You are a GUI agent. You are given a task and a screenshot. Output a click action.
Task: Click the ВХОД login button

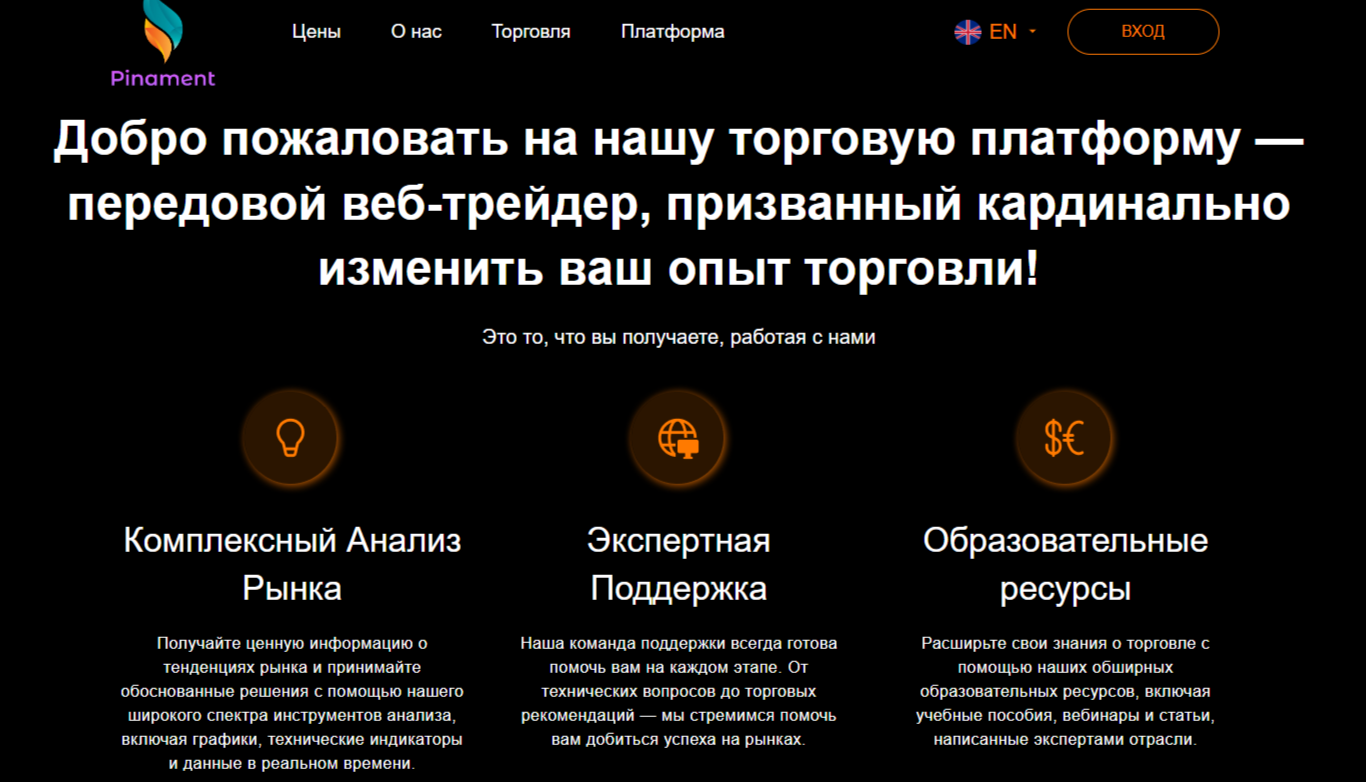[x=1143, y=32]
